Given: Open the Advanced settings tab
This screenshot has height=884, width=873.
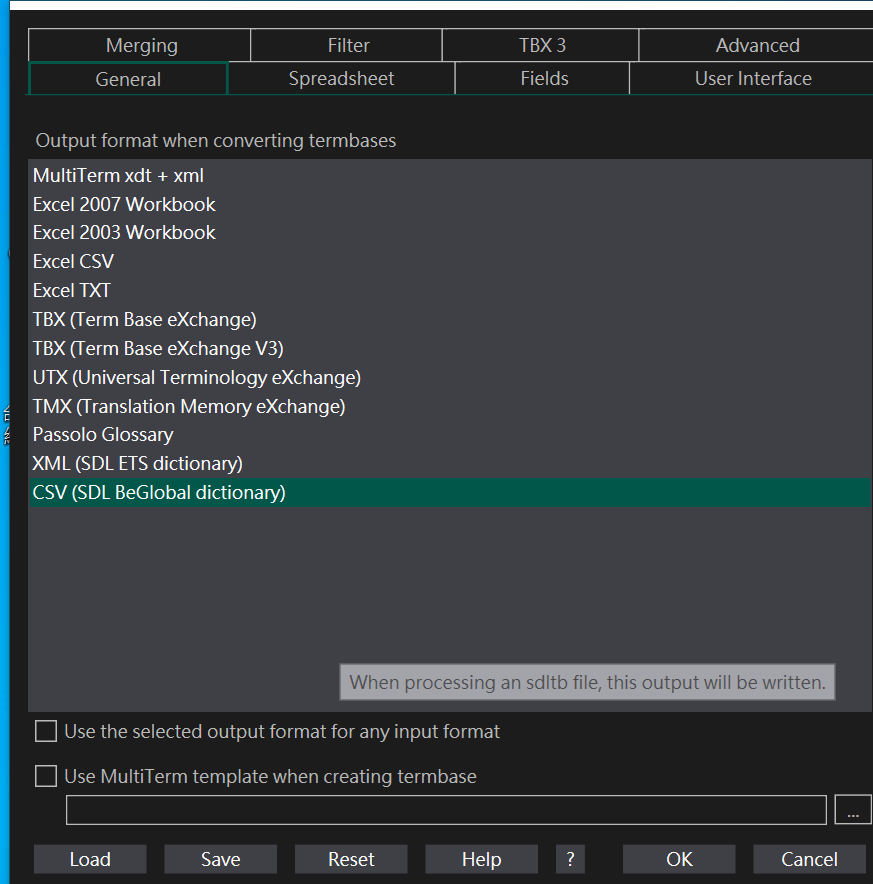Looking at the screenshot, I should point(757,45).
